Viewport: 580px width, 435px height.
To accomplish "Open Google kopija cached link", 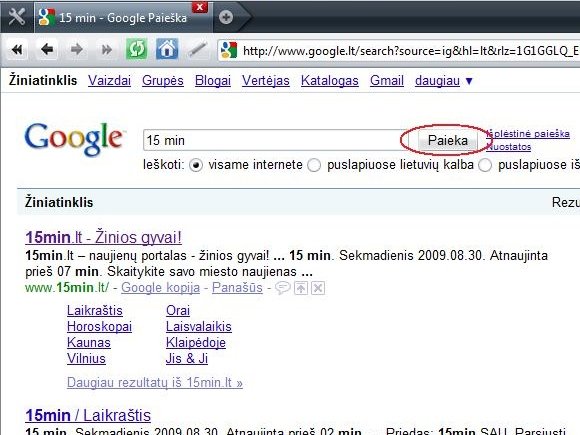I will tap(161, 287).
